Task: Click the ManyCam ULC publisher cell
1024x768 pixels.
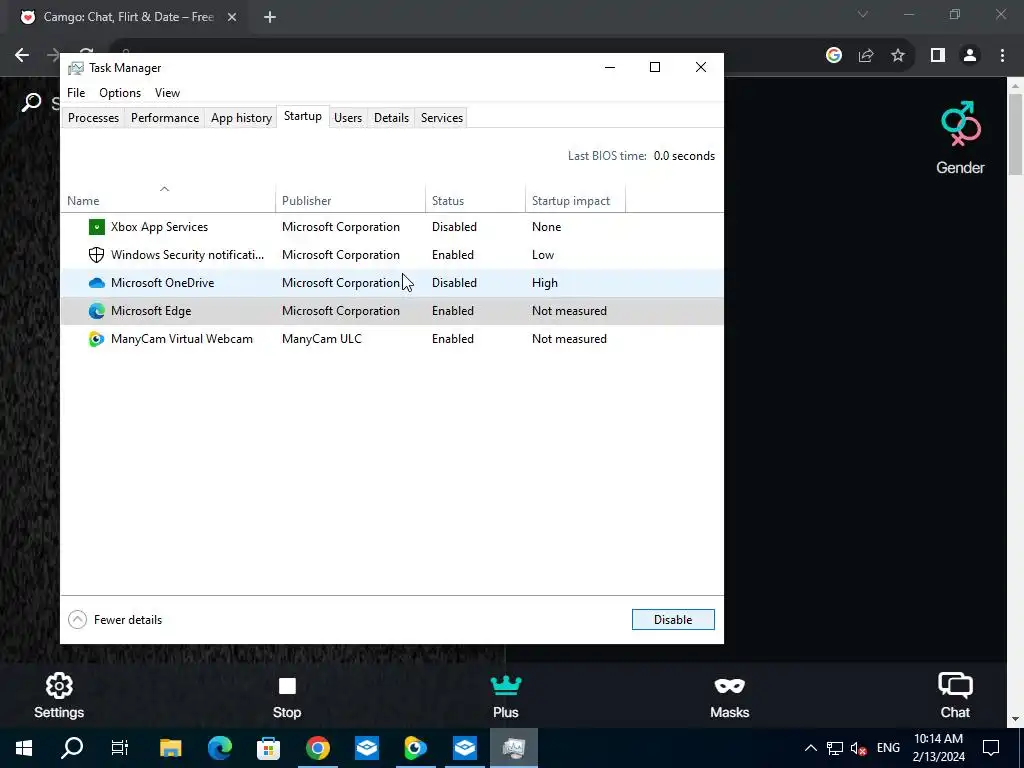Action: click(x=322, y=339)
